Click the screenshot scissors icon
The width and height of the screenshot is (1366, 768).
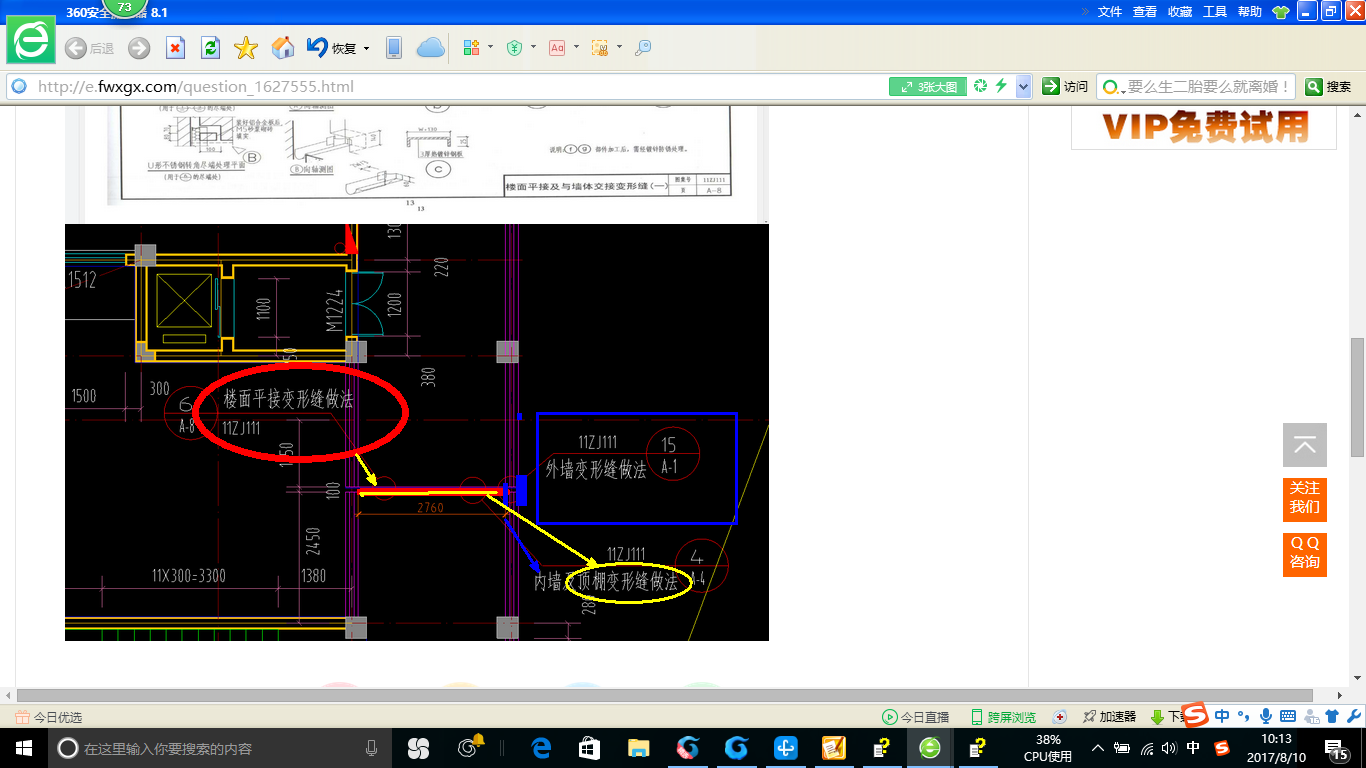pyautogui.click(x=600, y=48)
